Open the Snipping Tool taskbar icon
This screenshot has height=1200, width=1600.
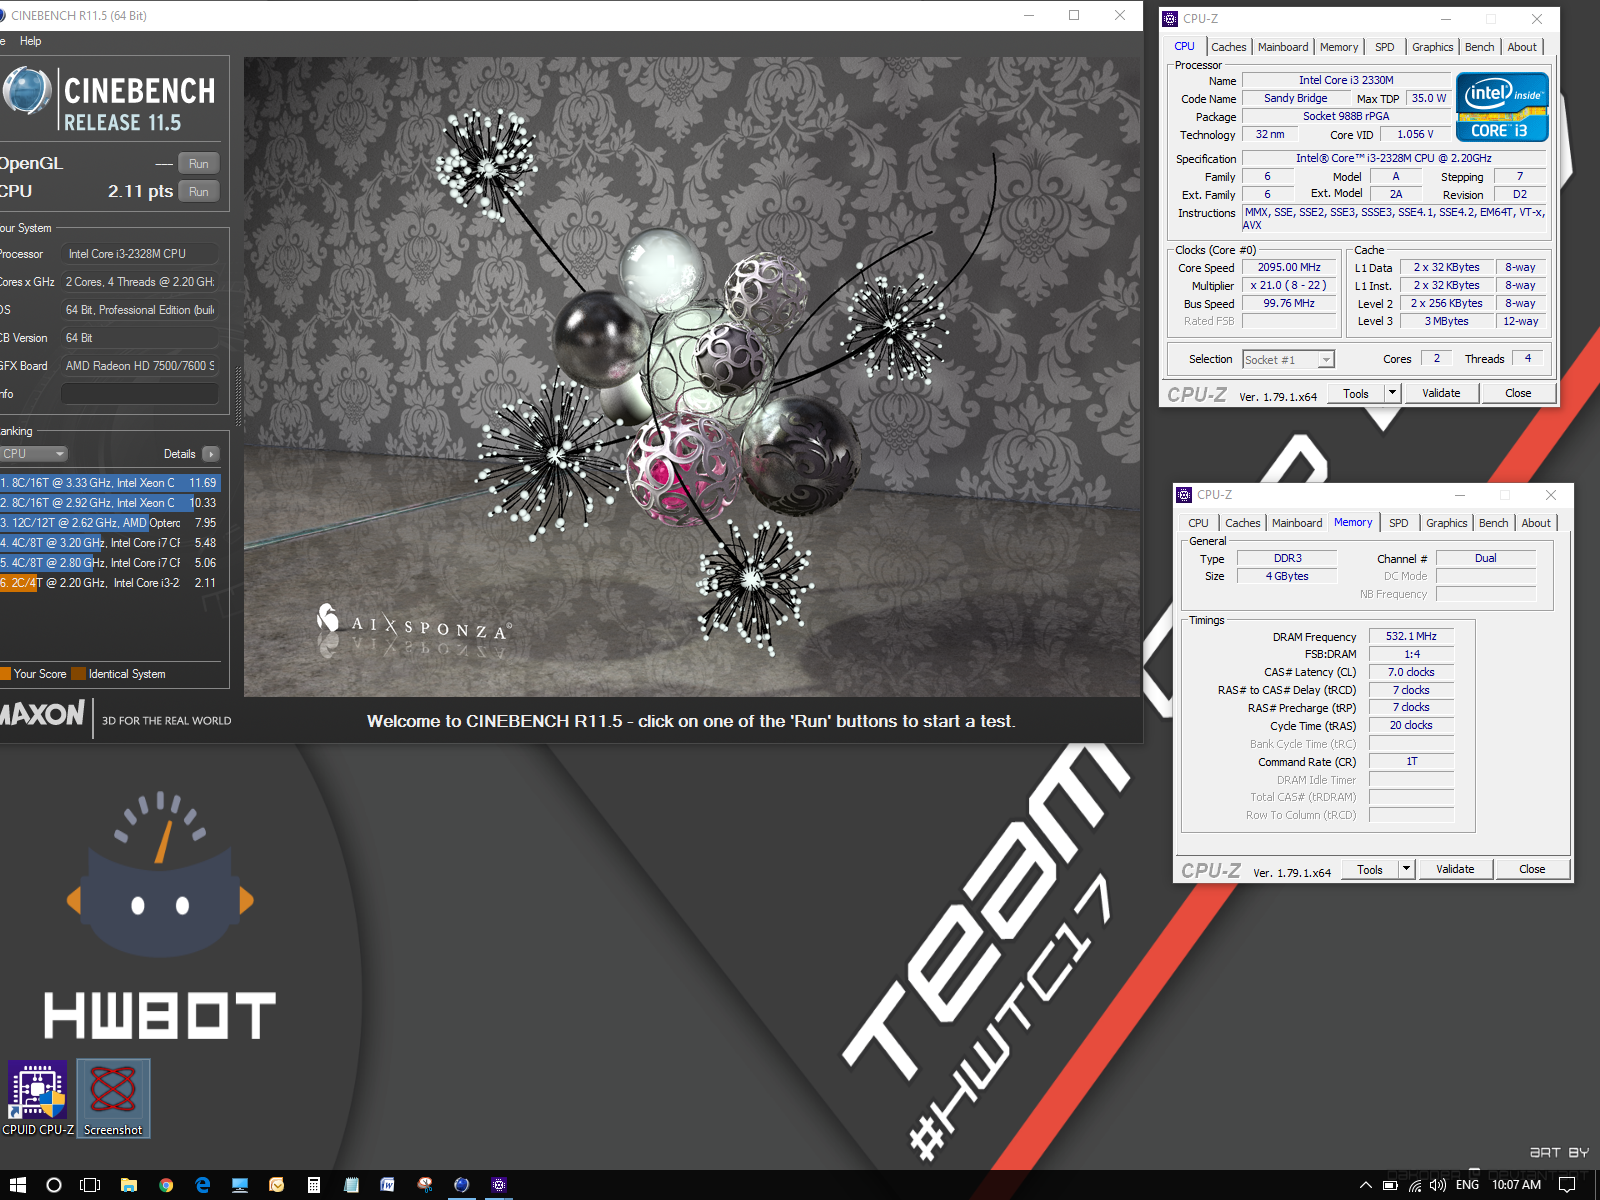tap(425, 1185)
